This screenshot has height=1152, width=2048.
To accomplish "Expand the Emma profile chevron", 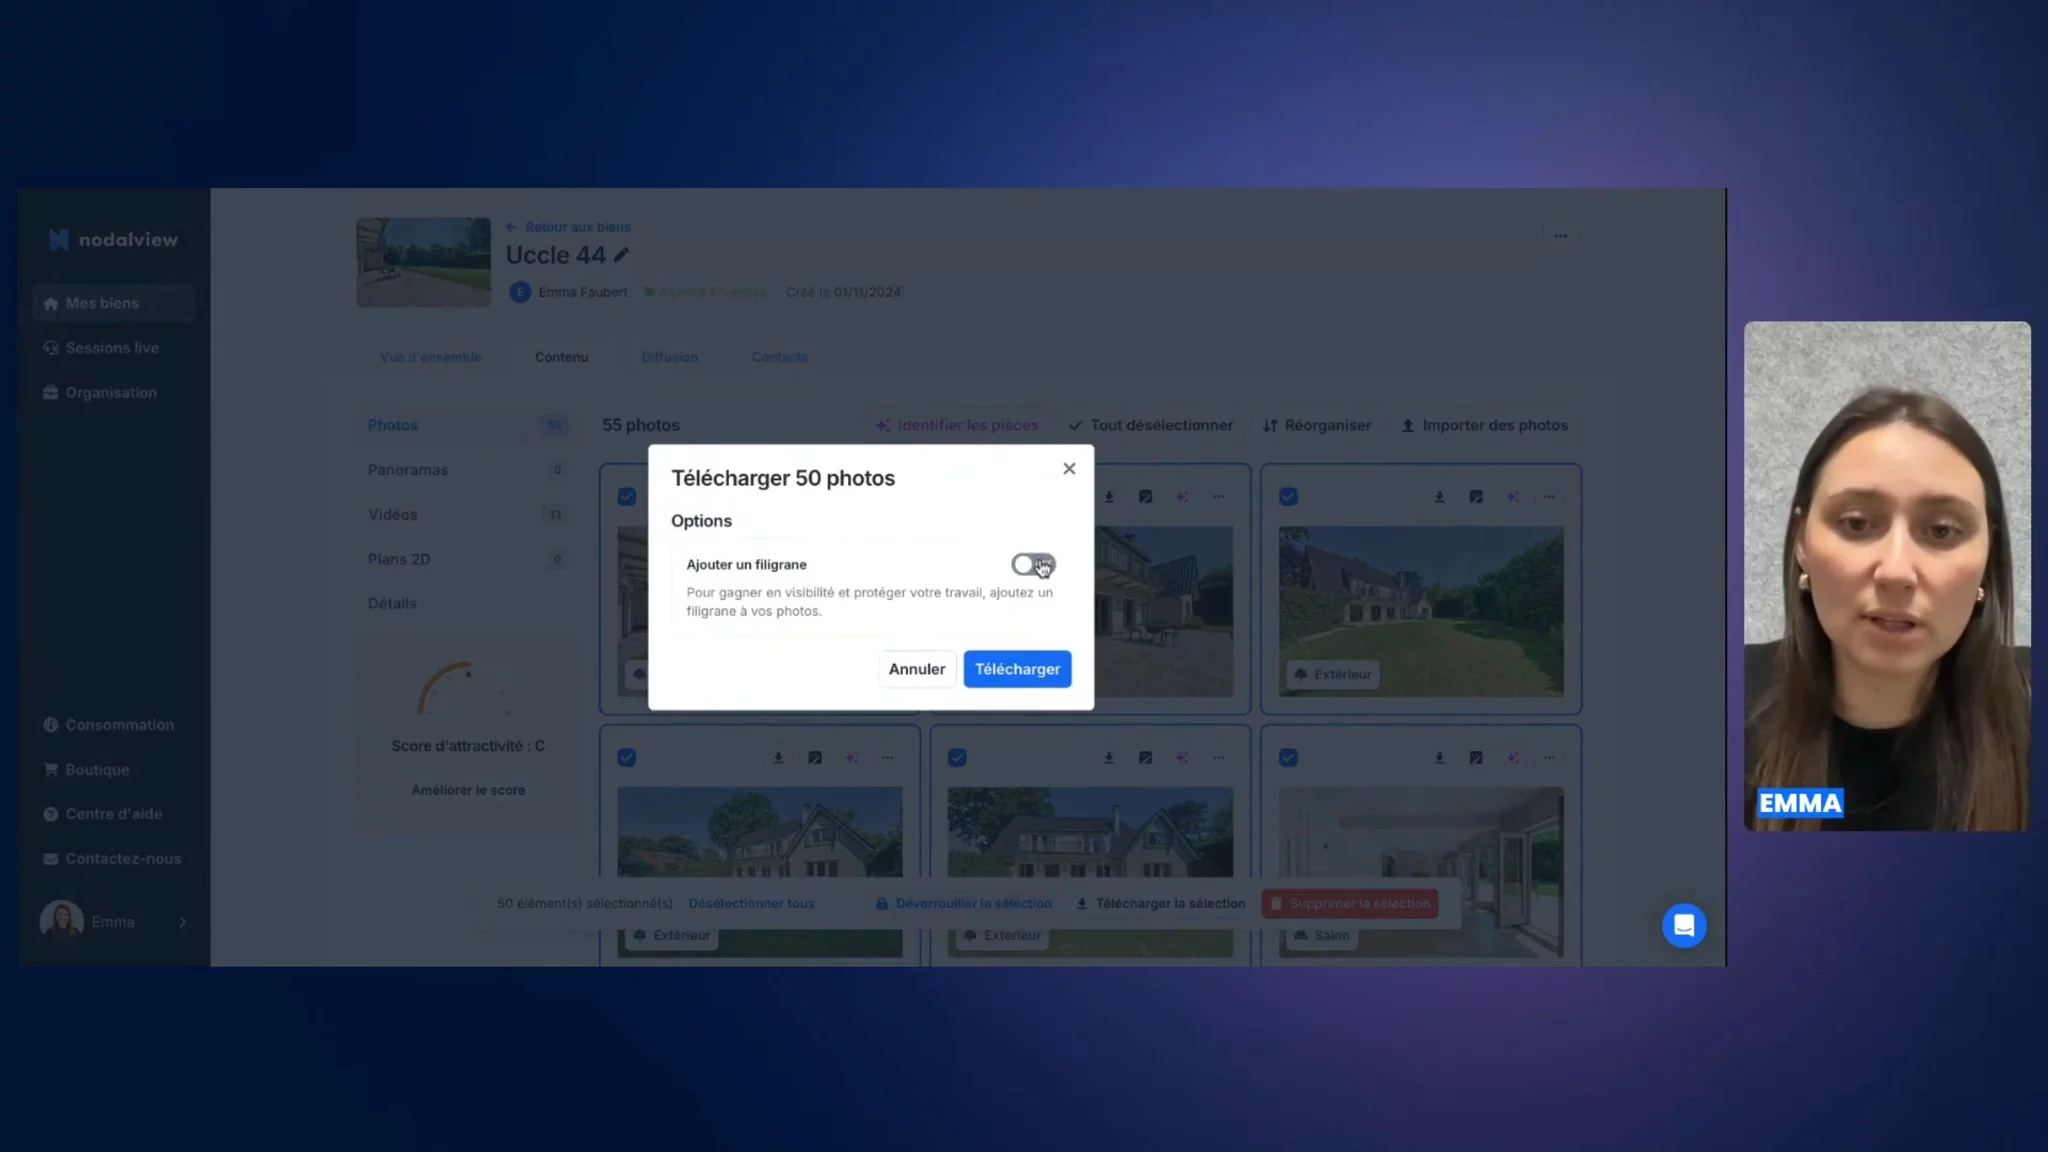I will [x=183, y=922].
